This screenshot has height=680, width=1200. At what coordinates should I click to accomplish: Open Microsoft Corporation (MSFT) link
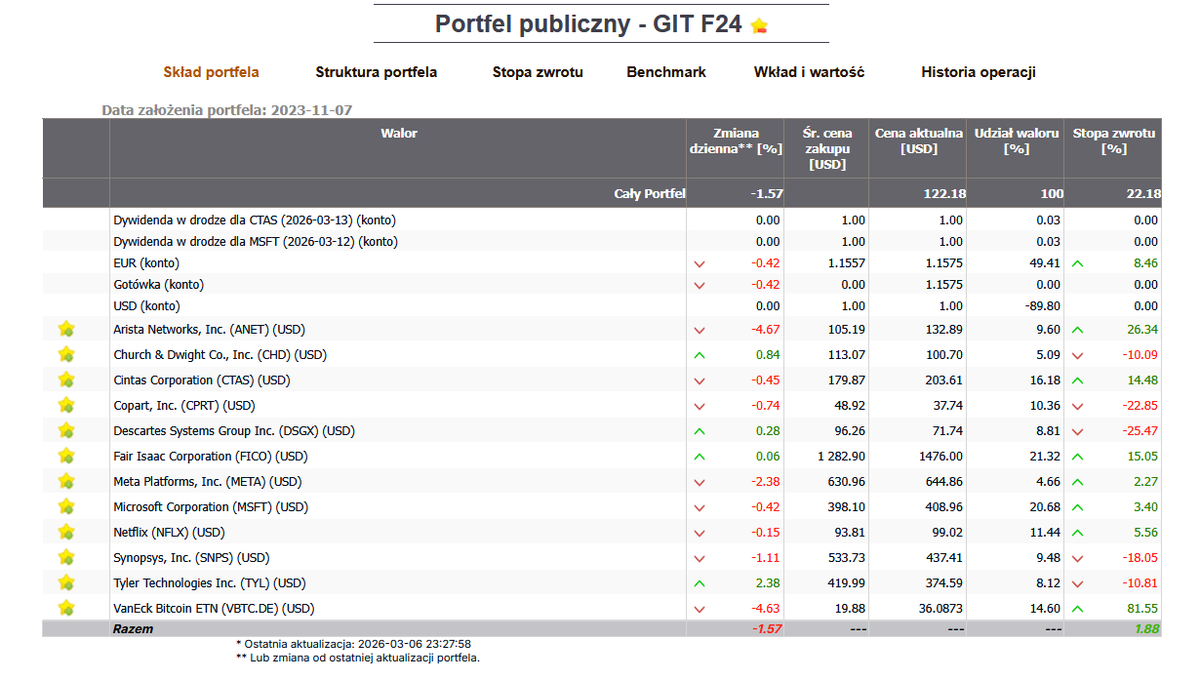[x=210, y=507]
